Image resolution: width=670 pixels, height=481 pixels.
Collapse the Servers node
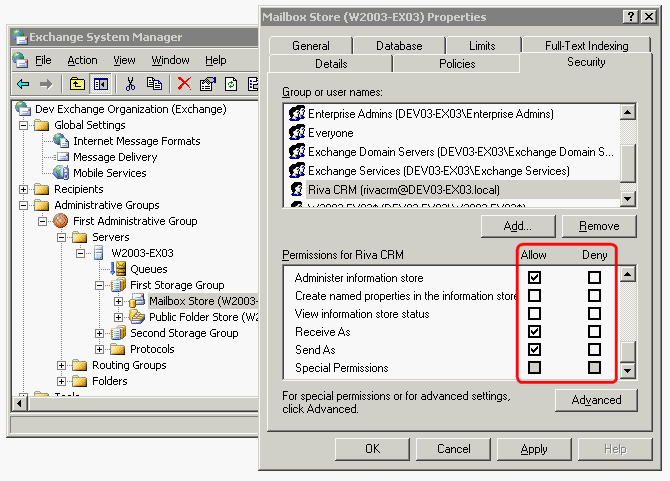[x=62, y=237]
